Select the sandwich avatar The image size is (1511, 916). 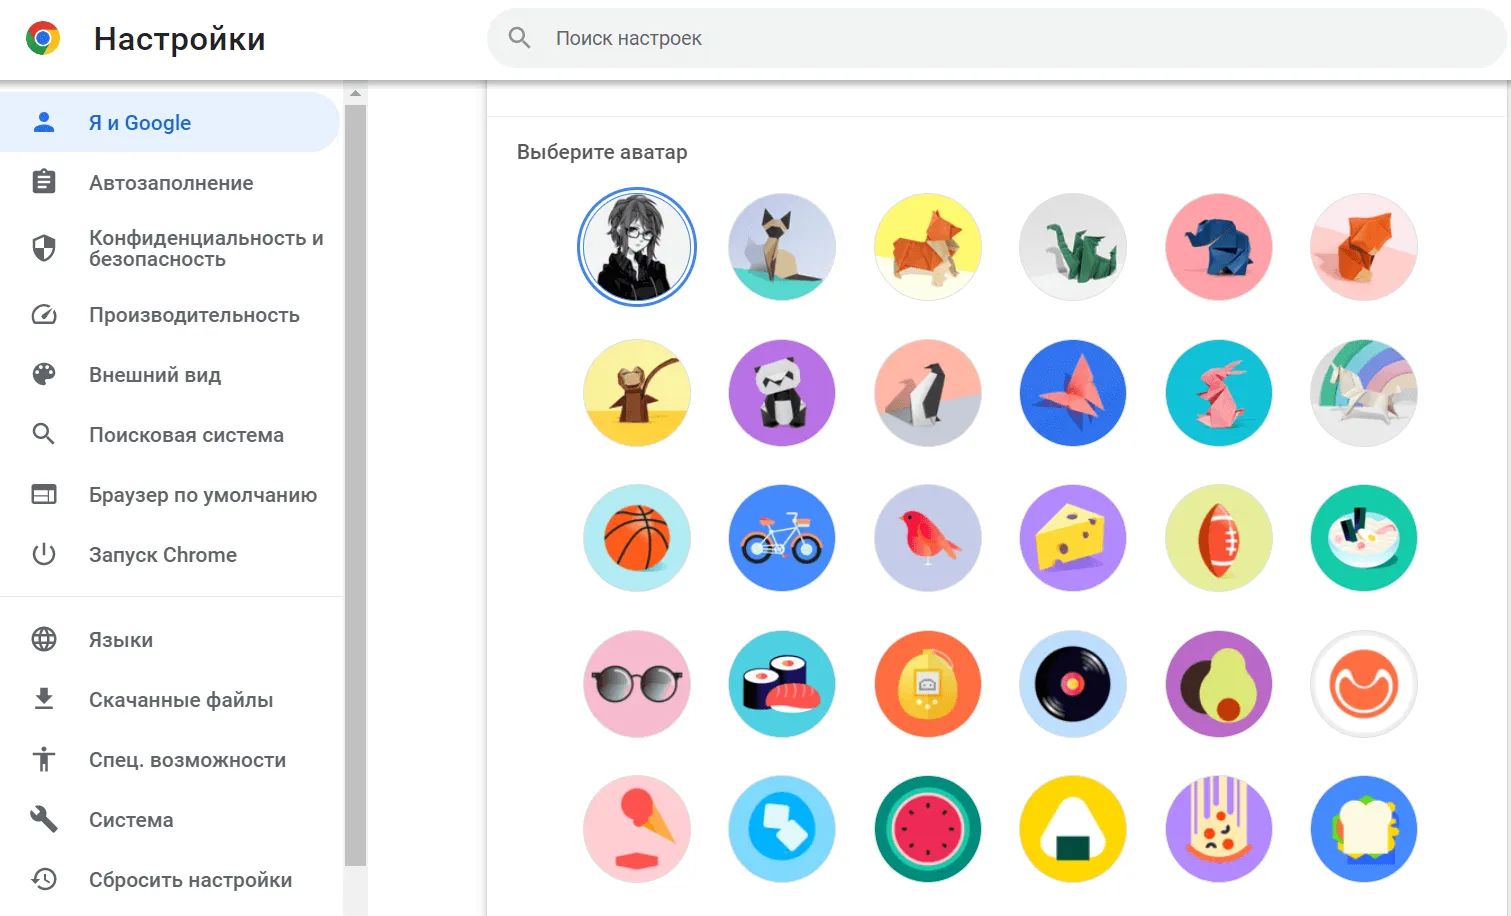[1364, 829]
